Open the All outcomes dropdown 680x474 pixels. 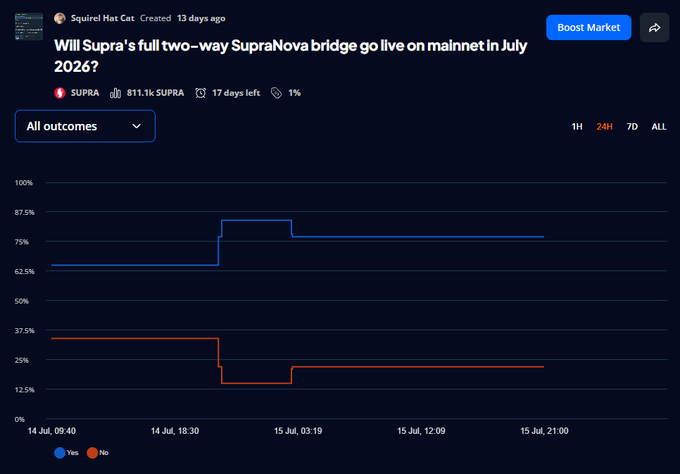click(85, 126)
